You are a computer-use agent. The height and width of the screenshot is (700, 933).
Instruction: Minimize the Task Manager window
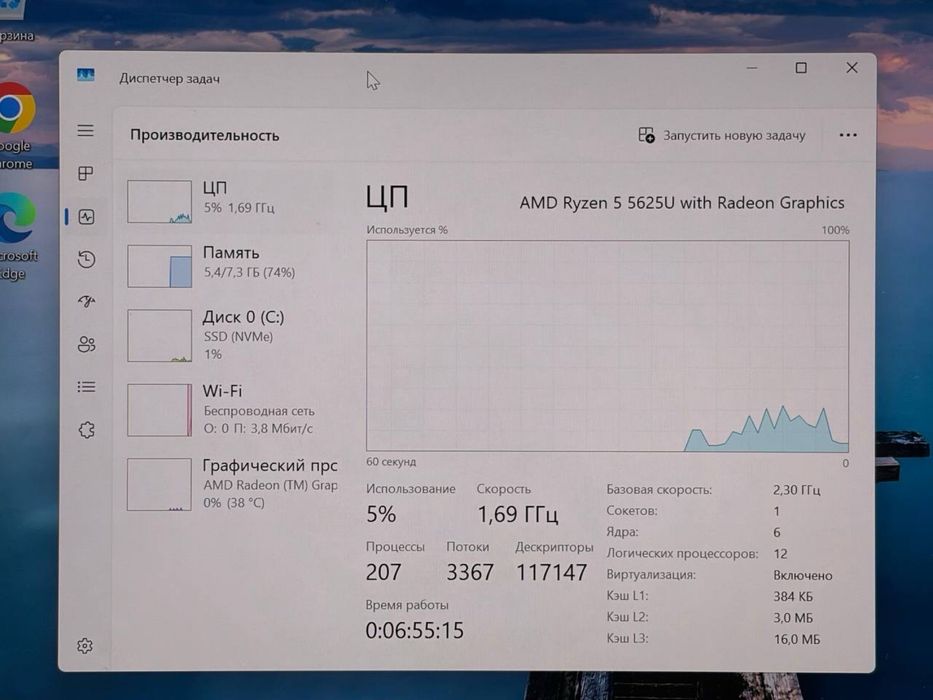(752, 68)
